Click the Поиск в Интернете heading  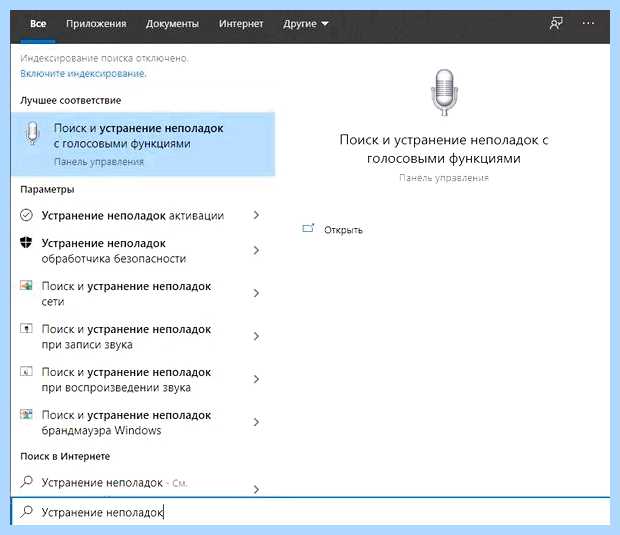coord(65,456)
